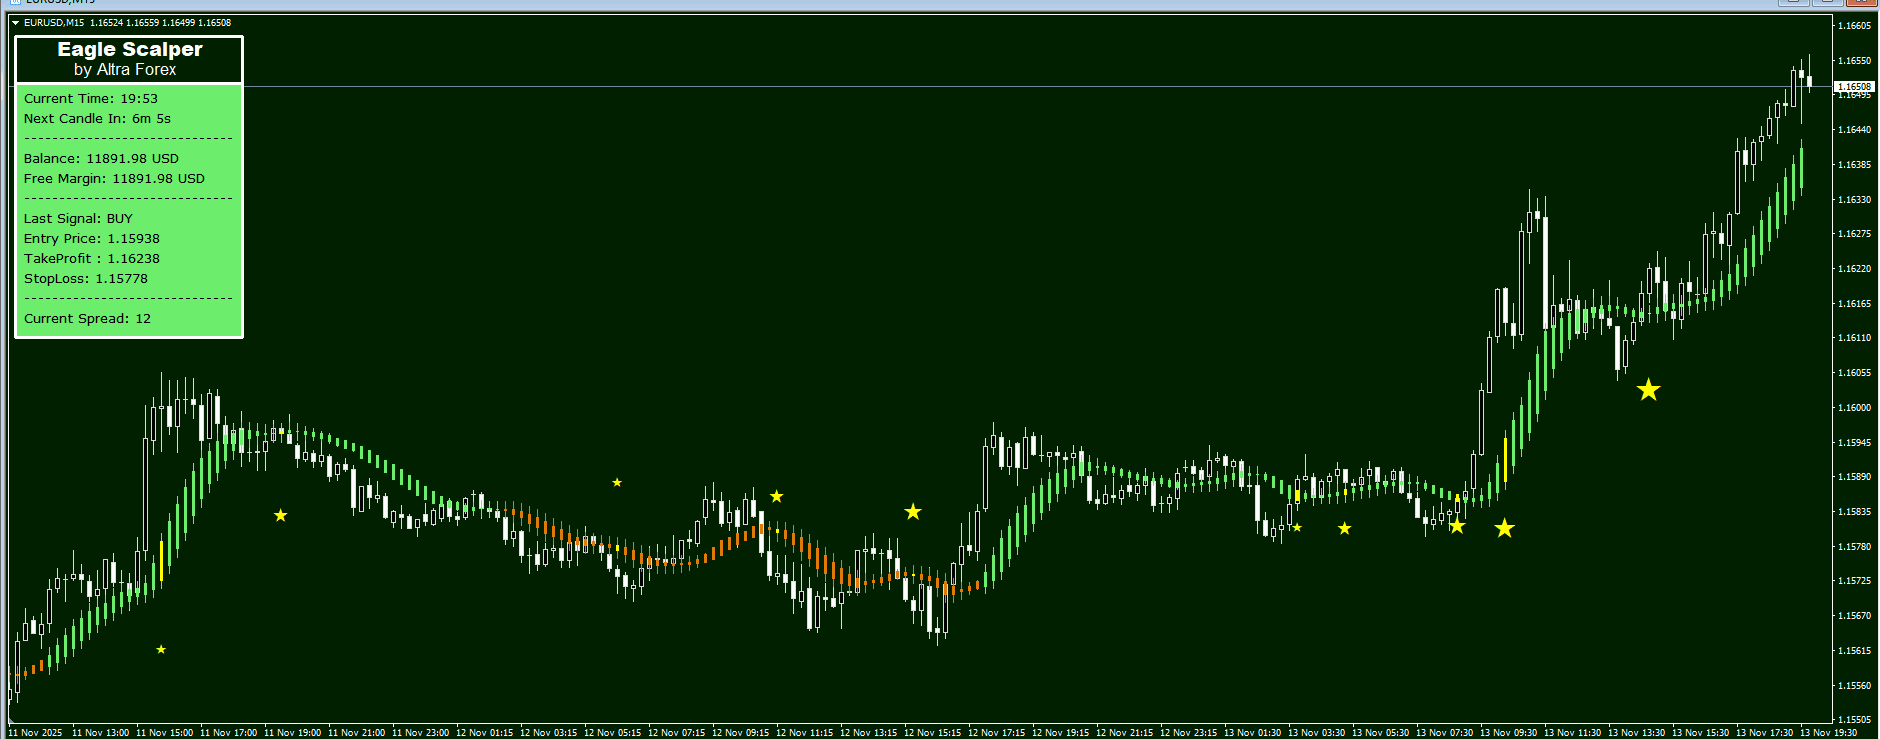Select the Last Signal: BUY line
Image resolution: width=1880 pixels, height=739 pixels.
(78, 218)
